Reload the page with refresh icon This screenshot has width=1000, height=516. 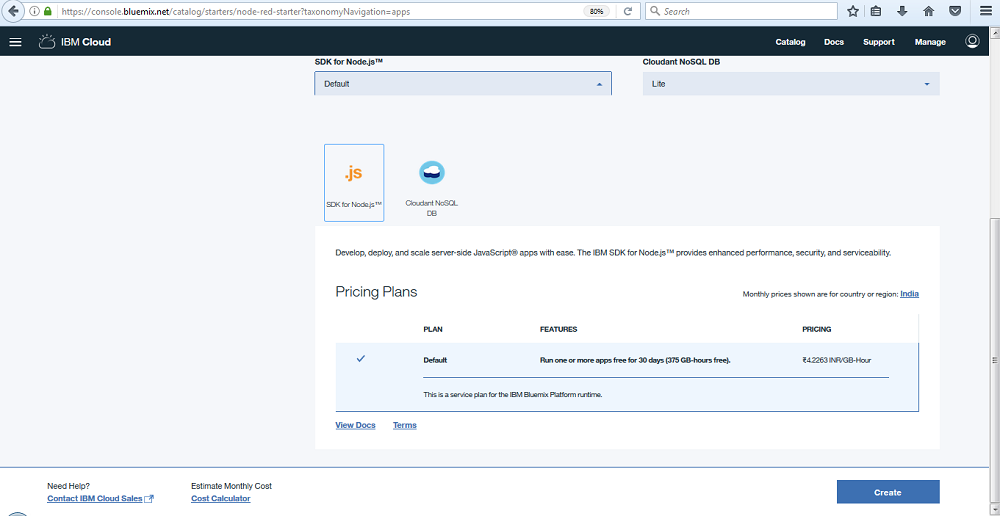[x=628, y=11]
